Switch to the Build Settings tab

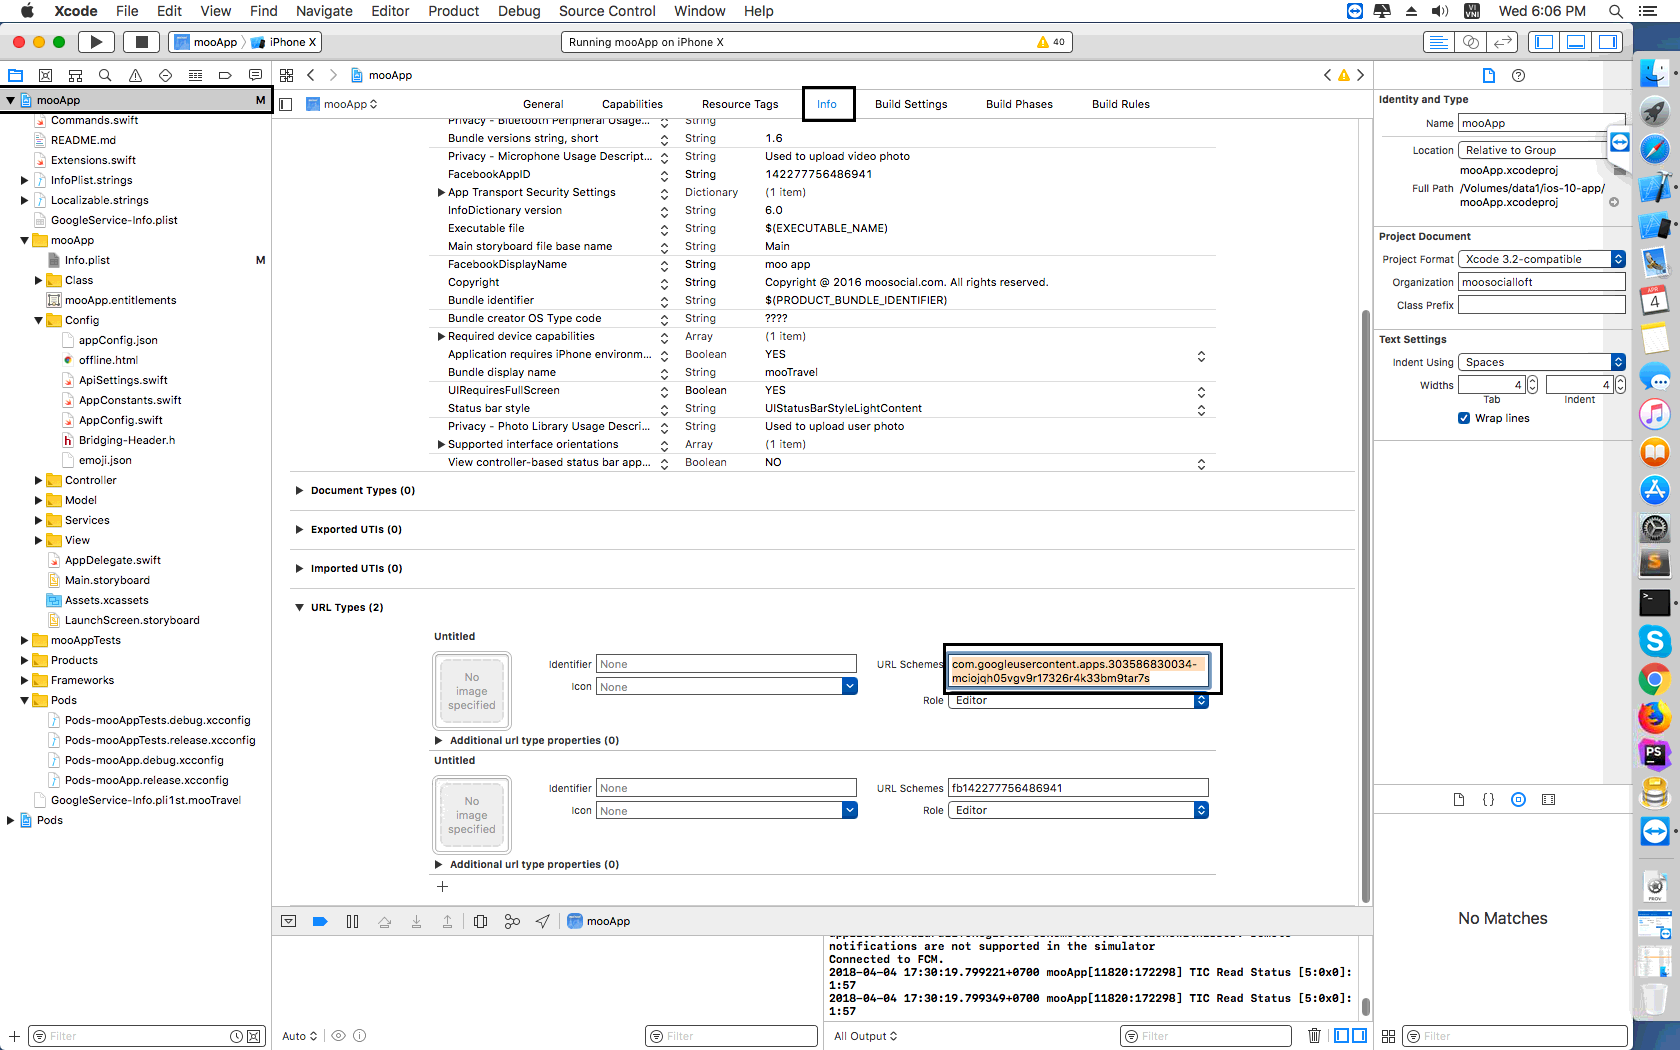[911, 104]
